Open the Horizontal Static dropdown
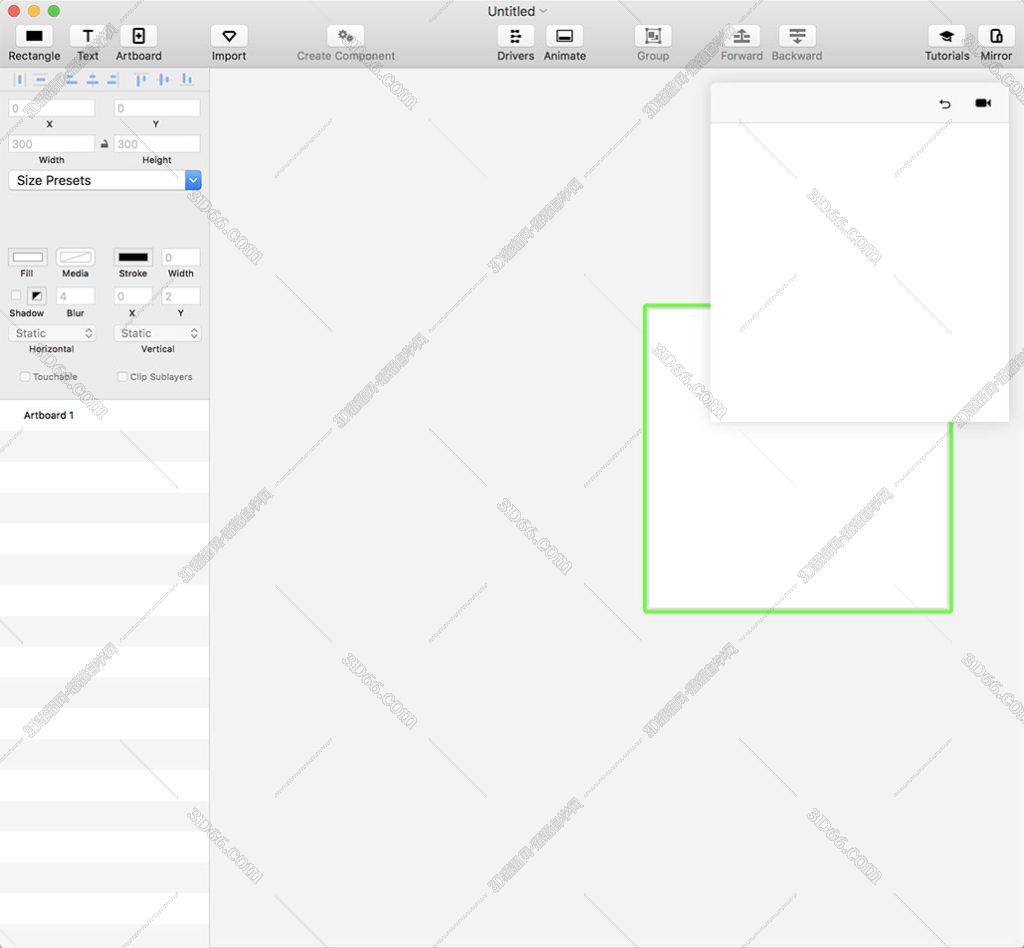The height and width of the screenshot is (948, 1024). coord(52,333)
